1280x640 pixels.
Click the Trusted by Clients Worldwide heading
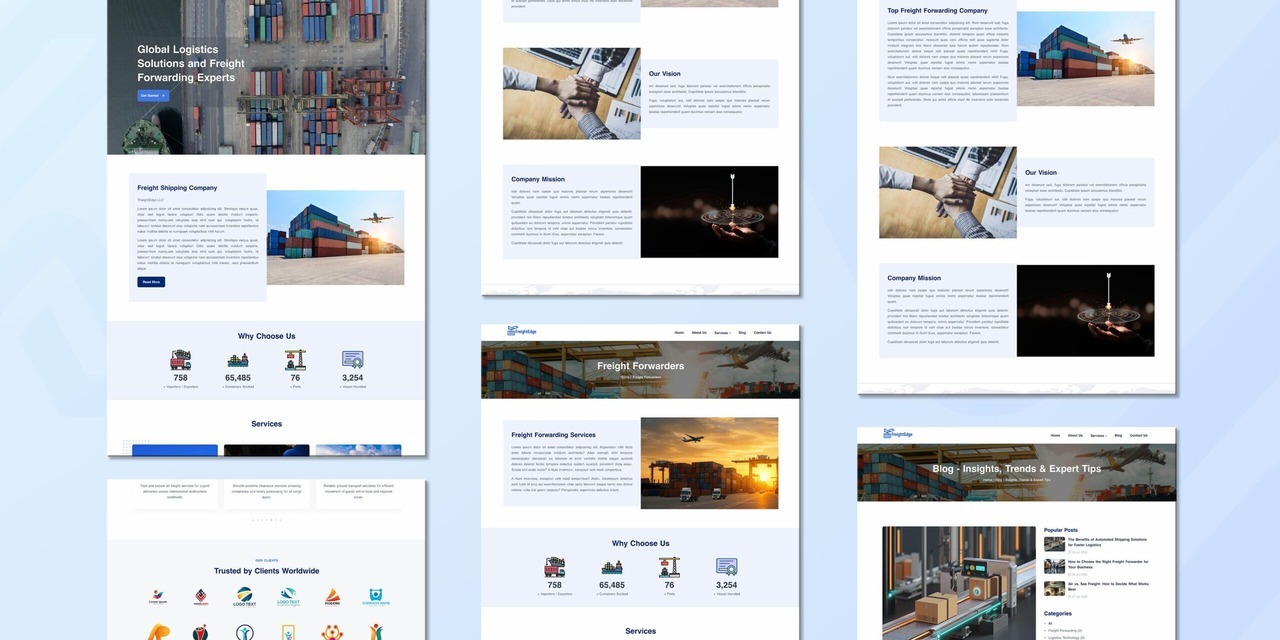[x=266, y=571]
